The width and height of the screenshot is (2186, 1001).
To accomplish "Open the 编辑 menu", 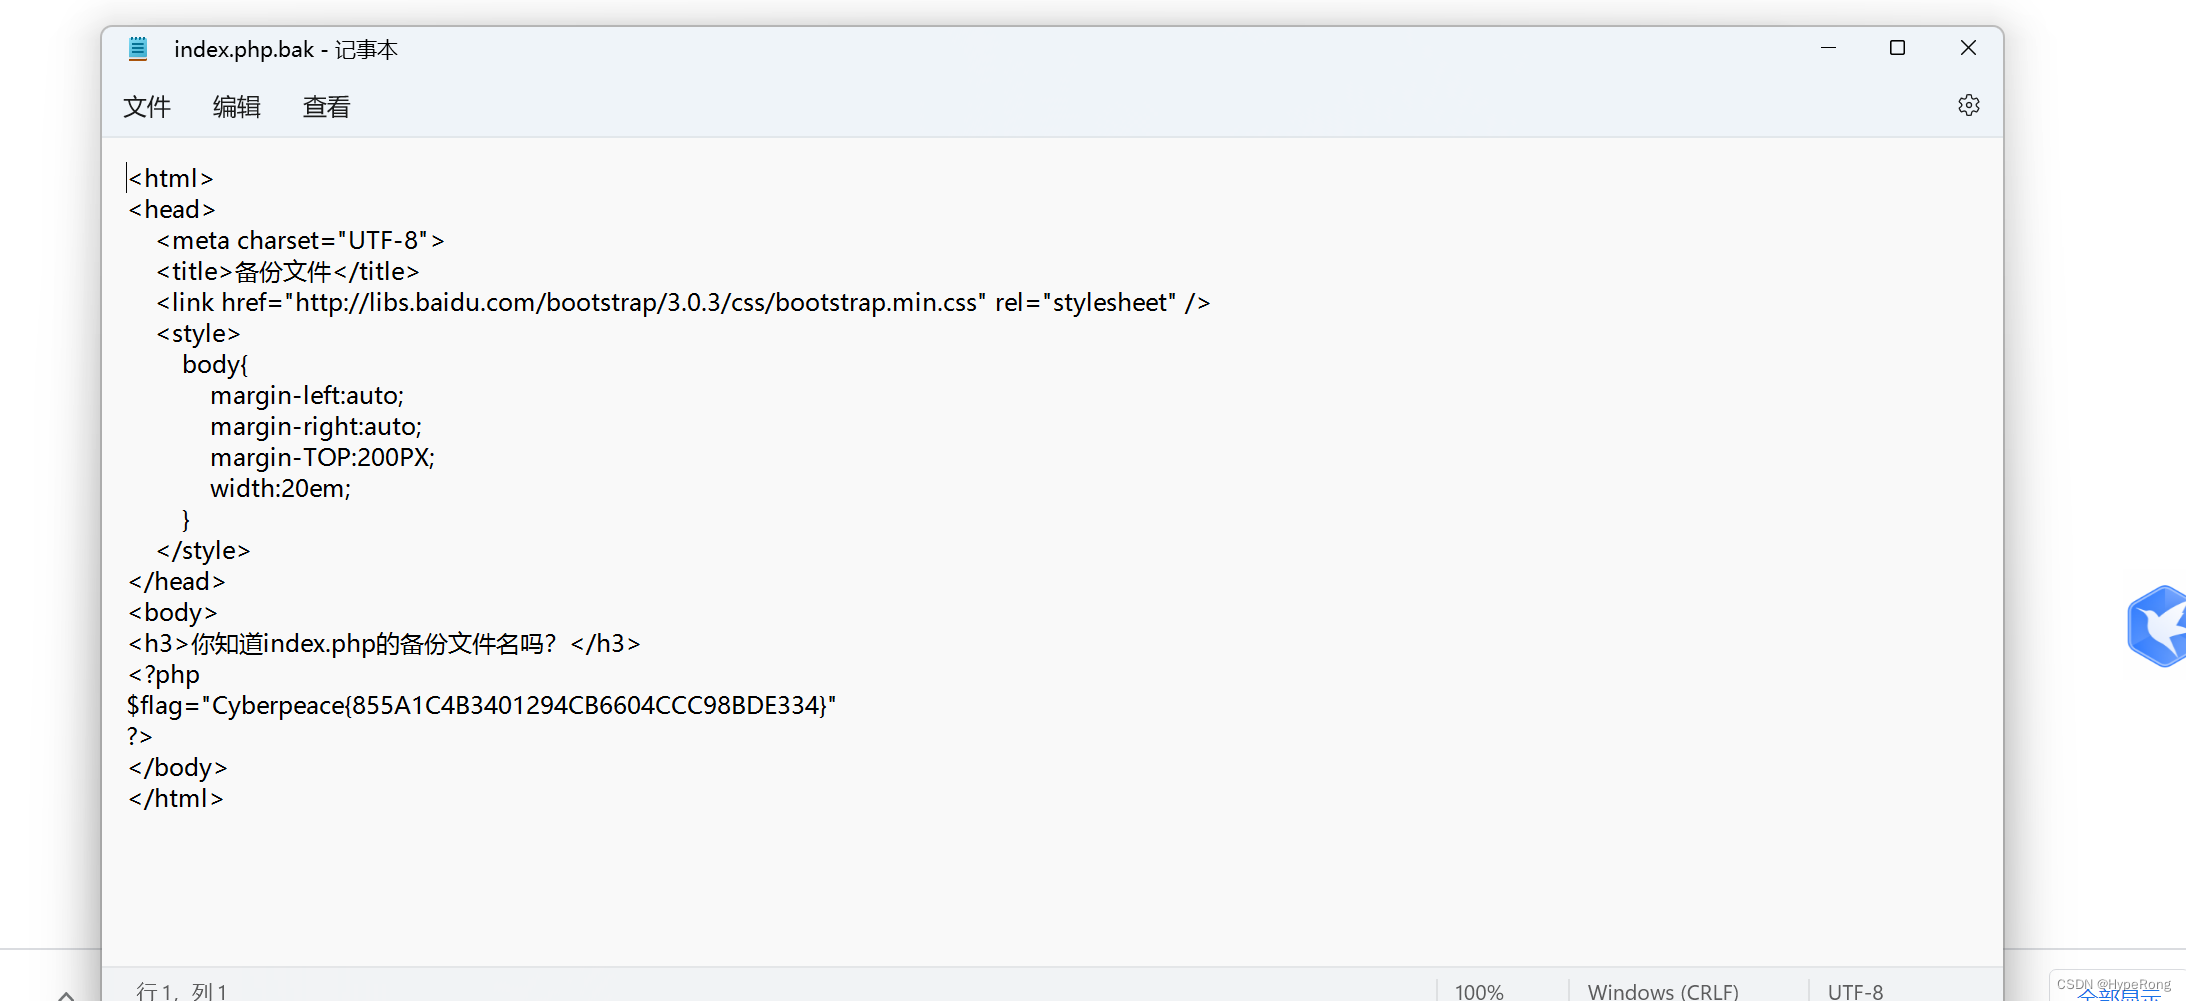I will [x=237, y=107].
